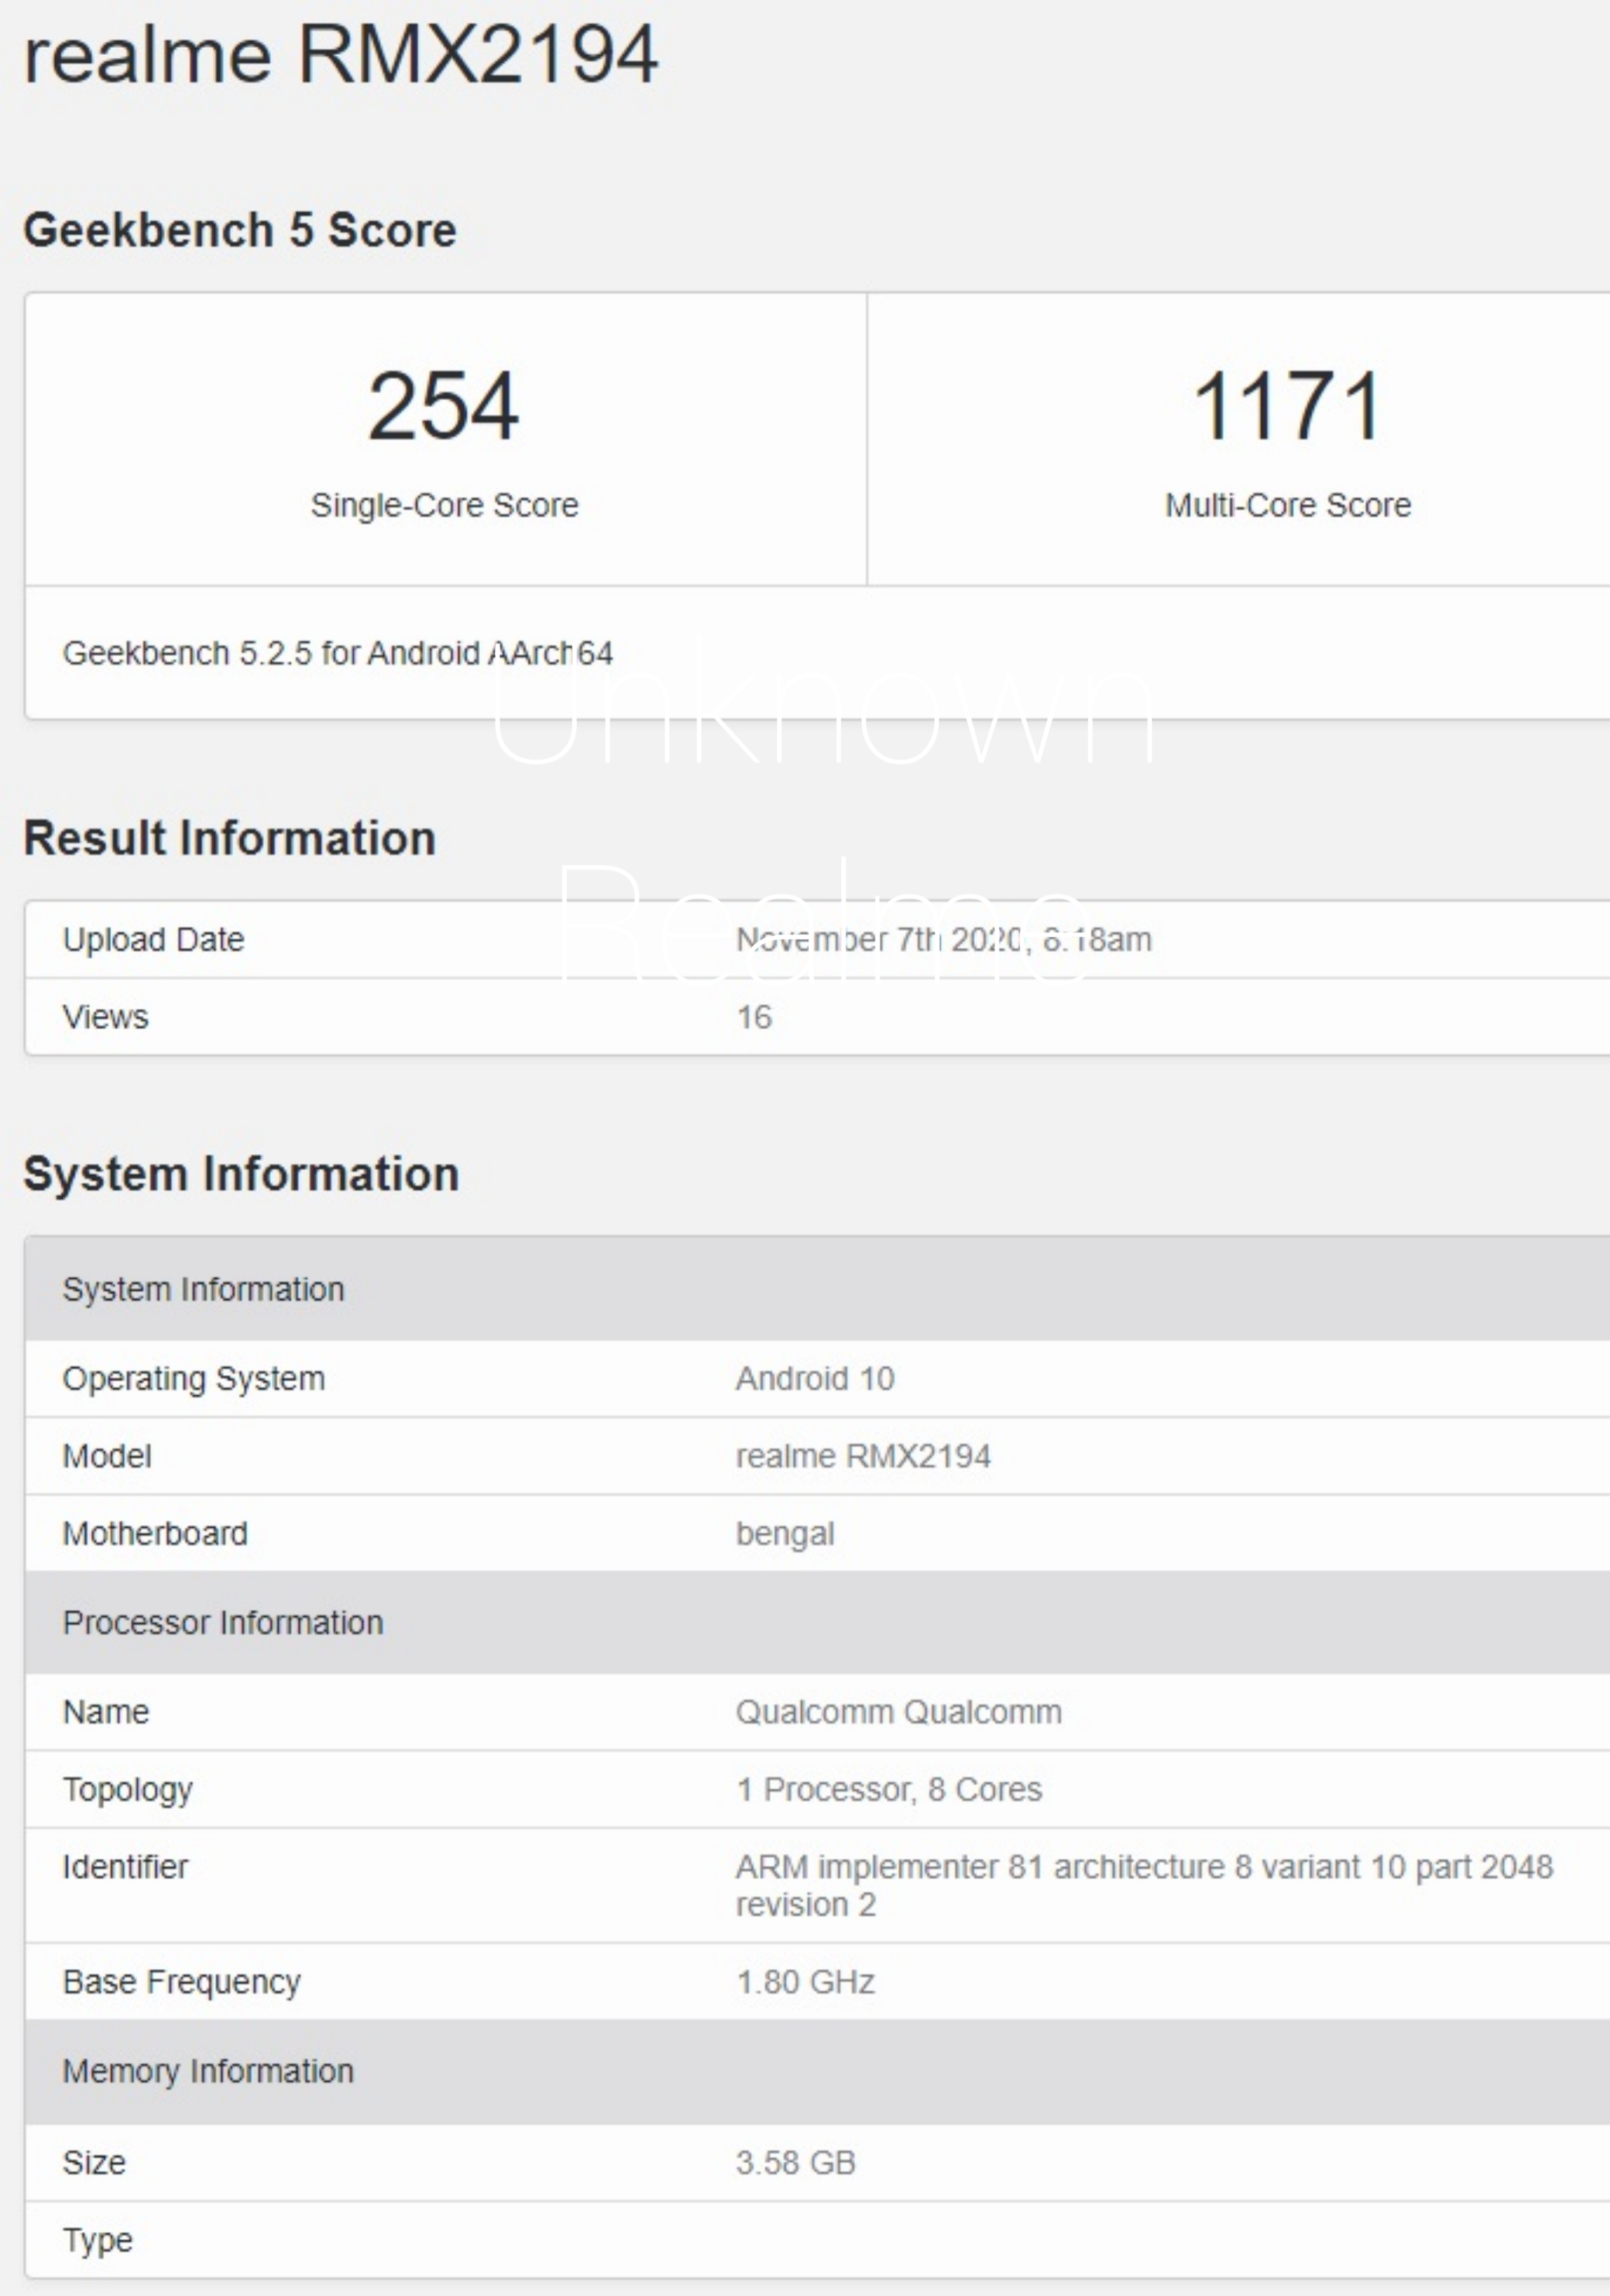Click the Views count value 16
Screen dimensions: 1610x2296
(754, 1017)
